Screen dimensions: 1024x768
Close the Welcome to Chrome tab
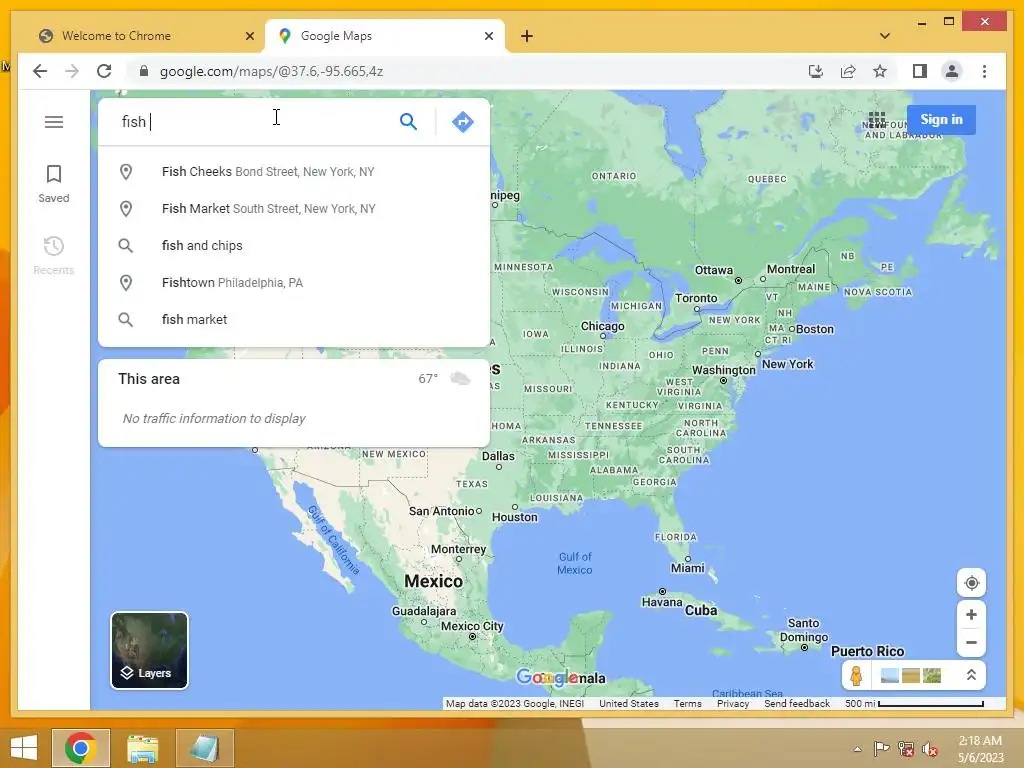[249, 36]
